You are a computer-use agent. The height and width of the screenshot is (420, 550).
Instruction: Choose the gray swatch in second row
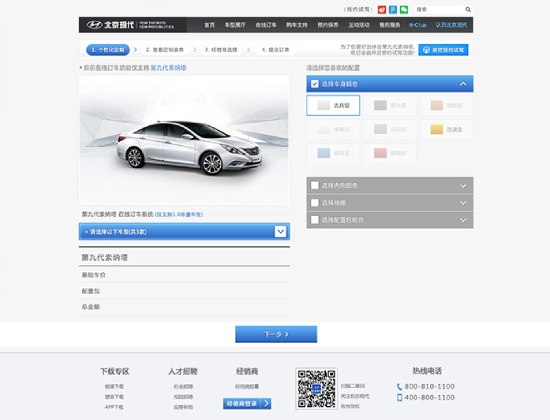point(390,129)
